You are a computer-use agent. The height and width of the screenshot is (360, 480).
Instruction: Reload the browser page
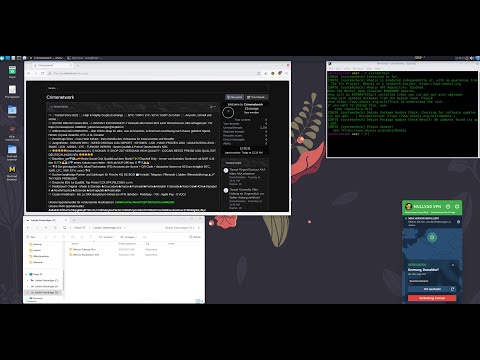click(42, 73)
